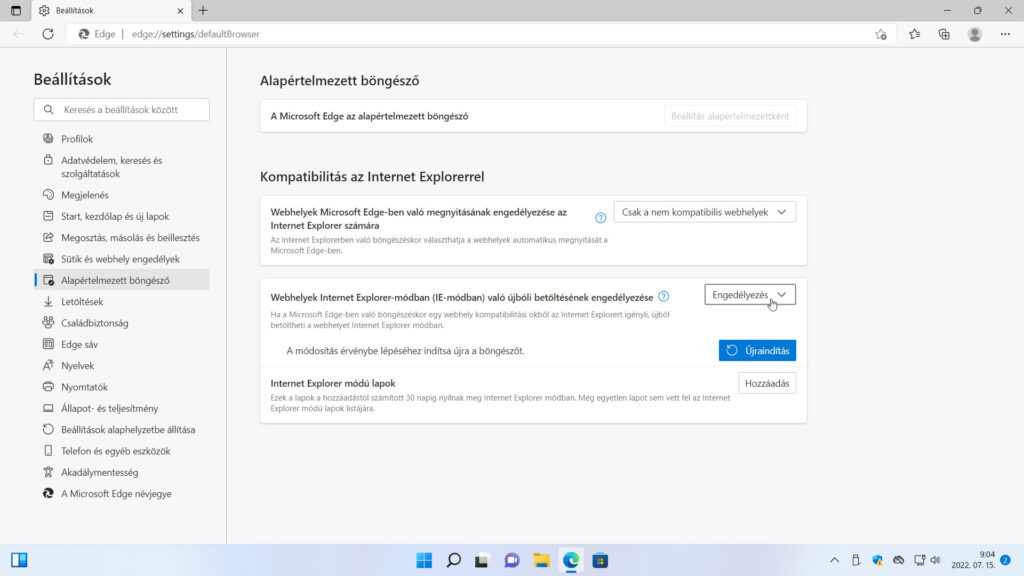This screenshot has height=576, width=1024.
Task: Click the Beállítás alapértelmezettként button
Action: click(x=729, y=116)
